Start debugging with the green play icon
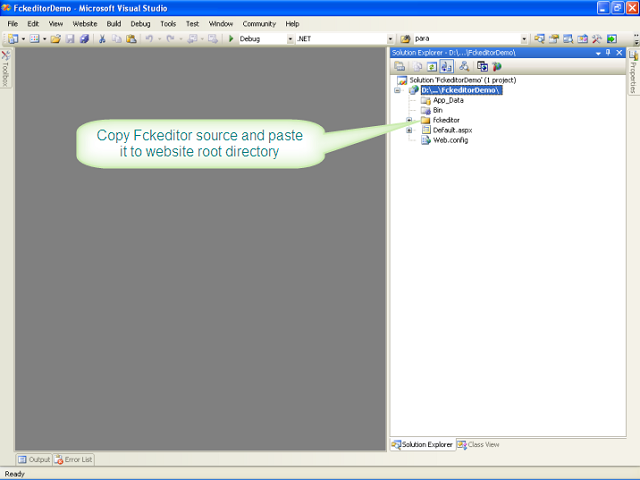640x480 pixels. coord(231,39)
